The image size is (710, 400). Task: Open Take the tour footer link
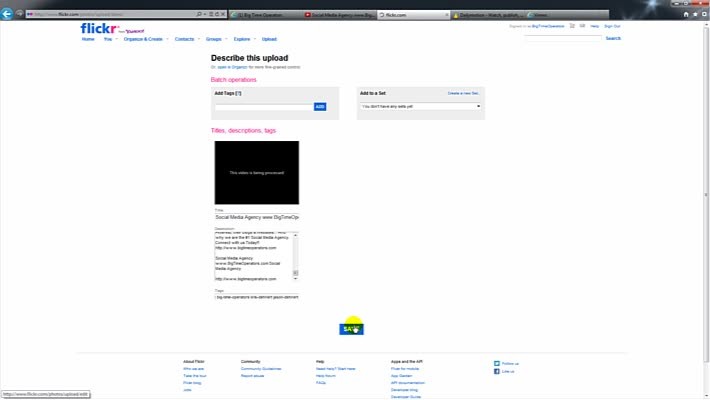pyautogui.click(x=195, y=376)
